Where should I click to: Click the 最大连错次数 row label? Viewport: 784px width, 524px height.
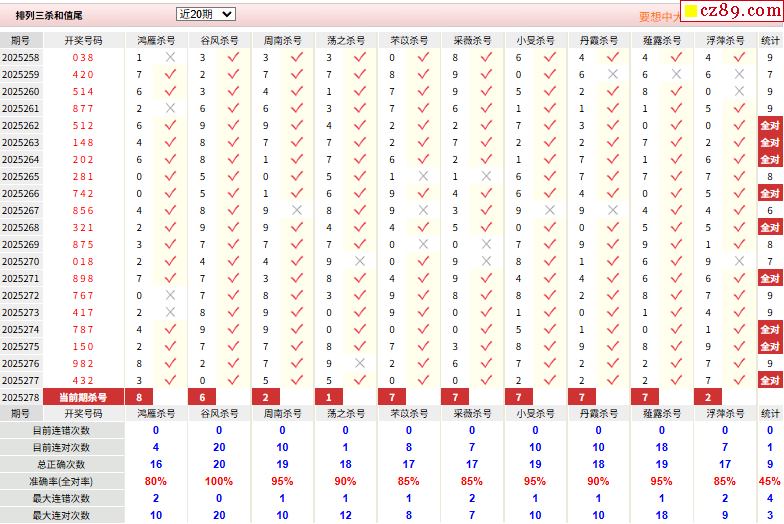(62, 498)
